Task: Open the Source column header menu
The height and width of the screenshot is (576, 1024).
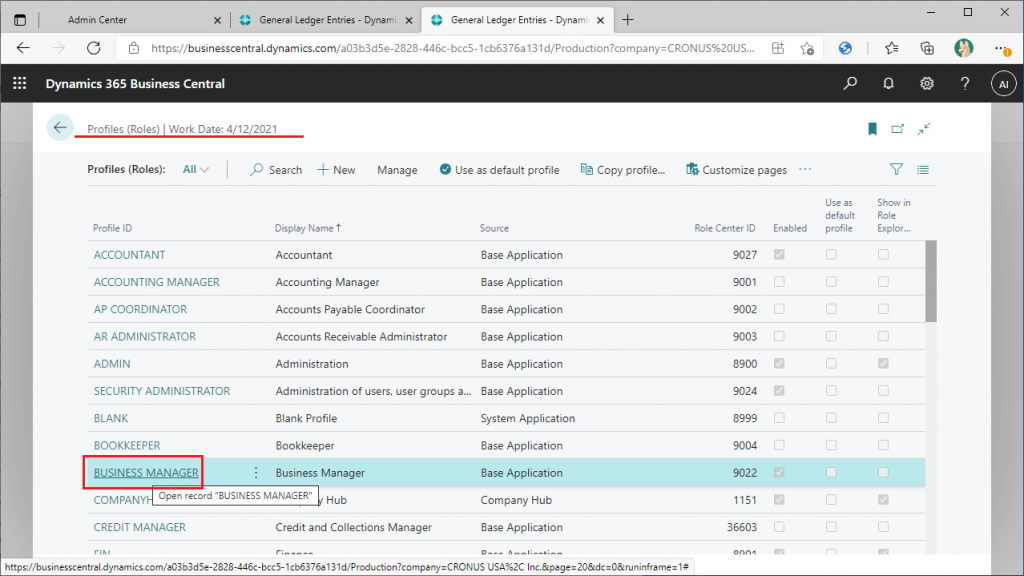Action: coord(494,228)
